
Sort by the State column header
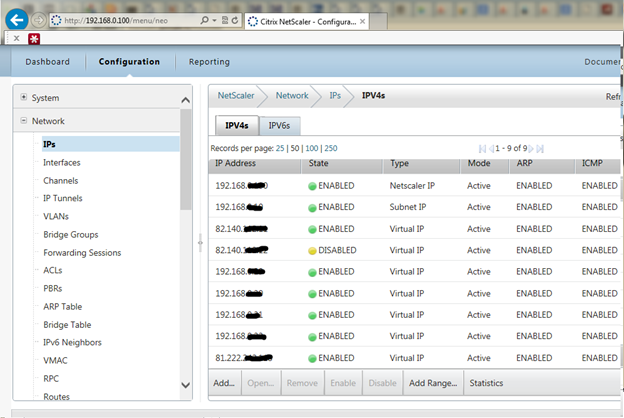(342, 166)
